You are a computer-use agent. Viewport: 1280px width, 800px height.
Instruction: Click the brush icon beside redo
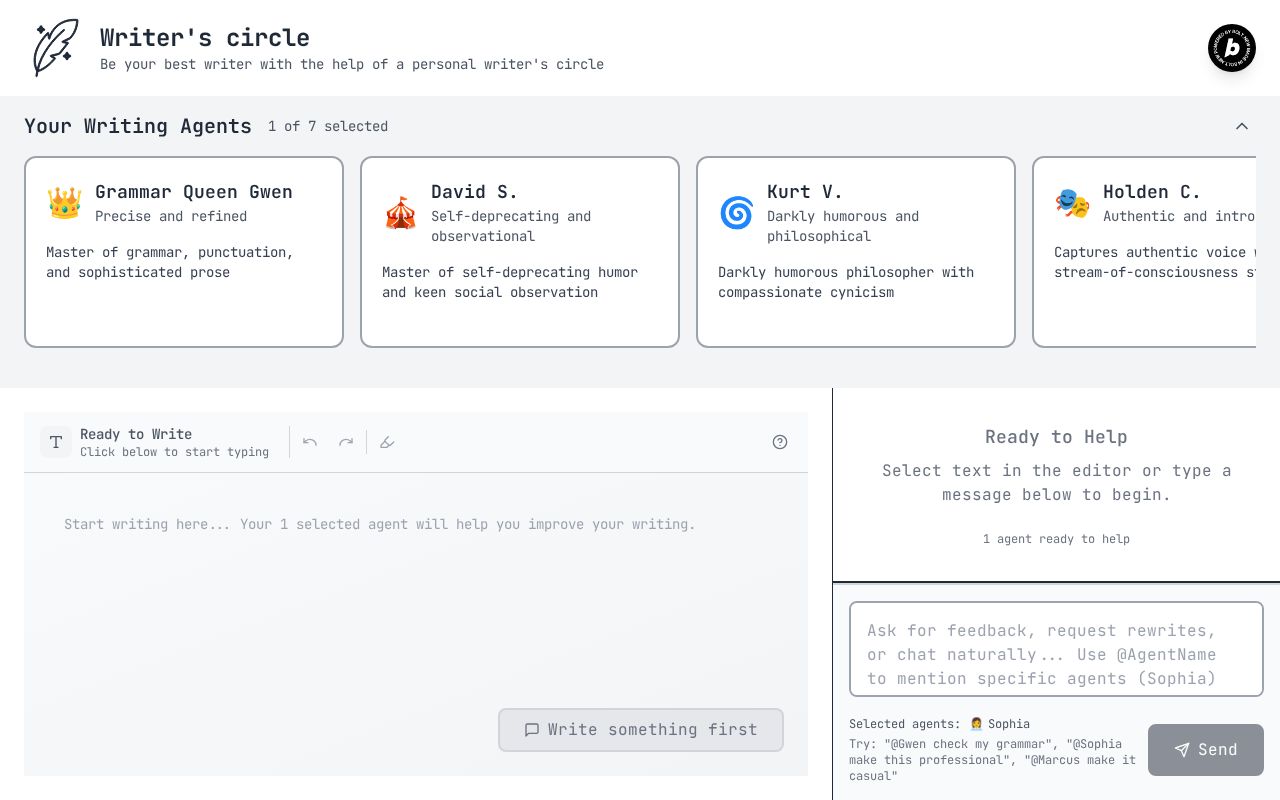click(x=387, y=442)
